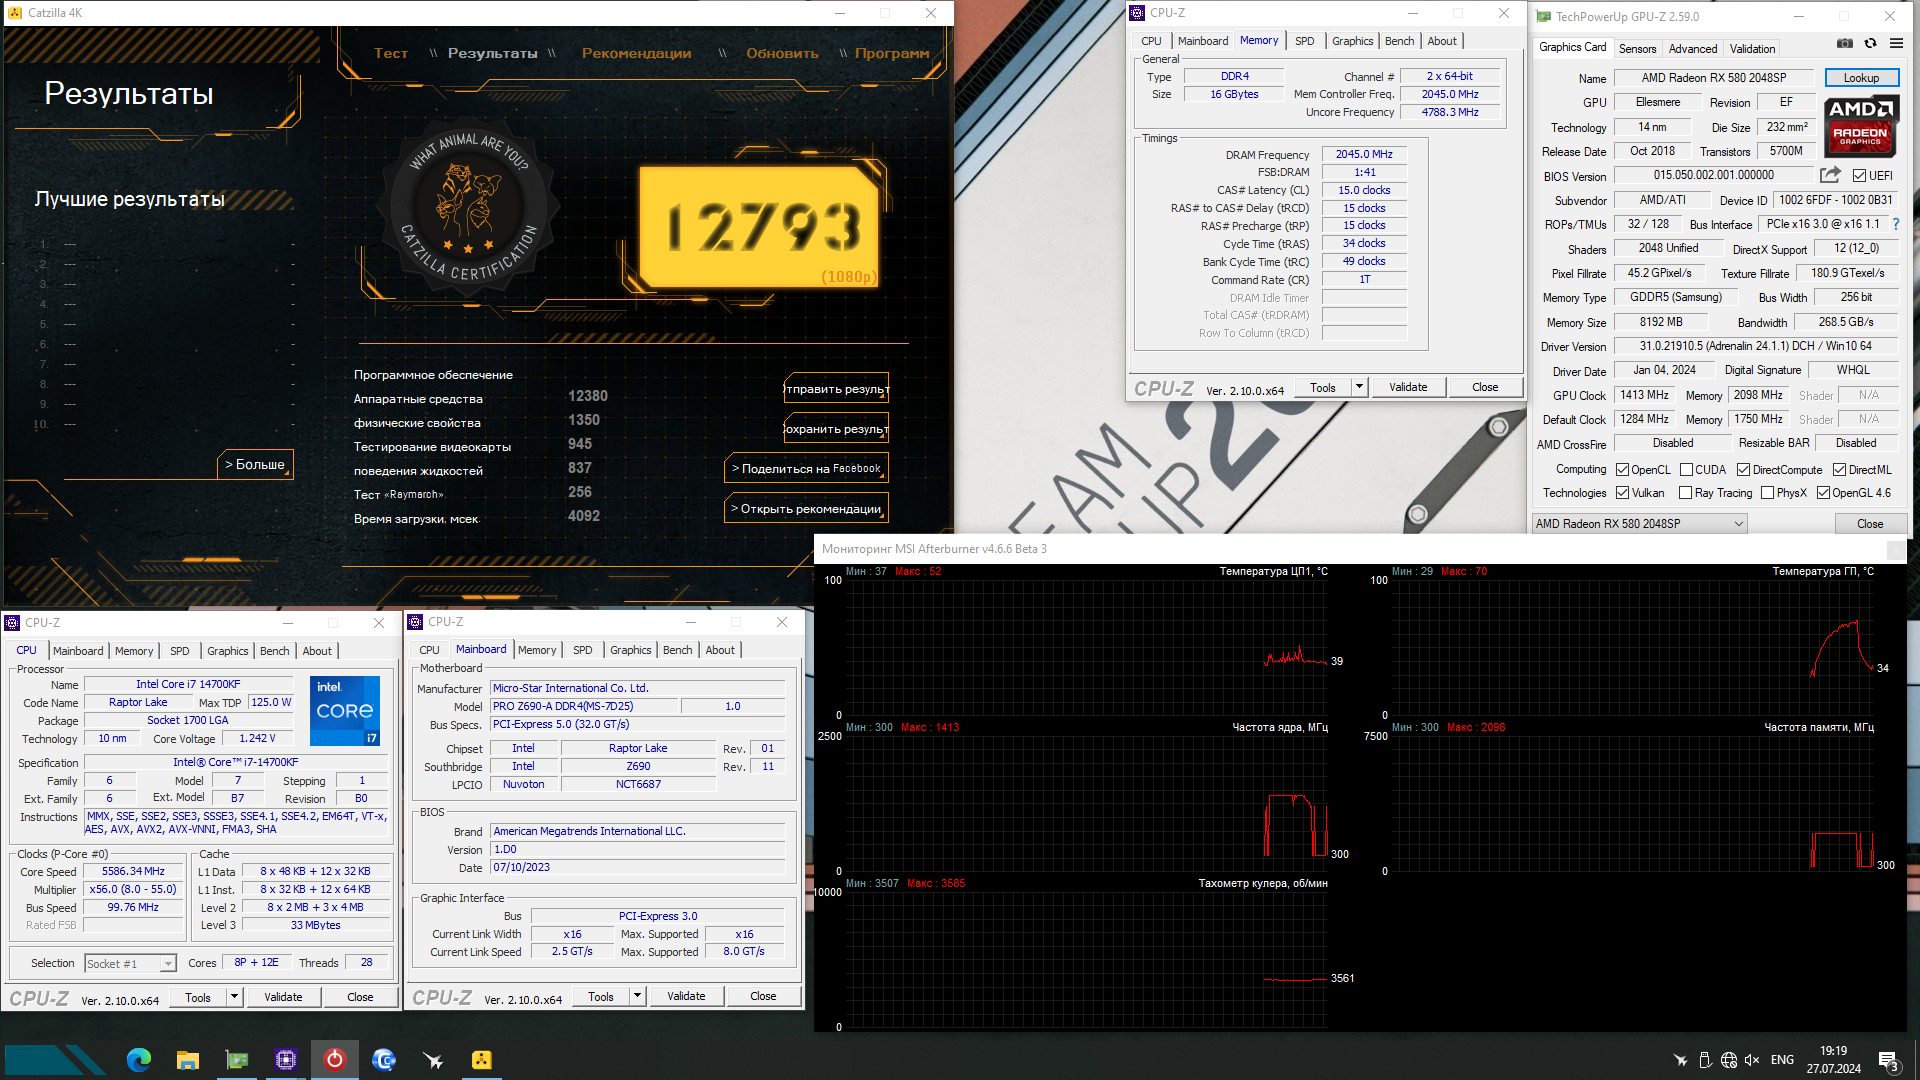1920x1080 pixels.
Task: Click the BIOS export share icon in GPU-Z
Action: coord(1830,175)
